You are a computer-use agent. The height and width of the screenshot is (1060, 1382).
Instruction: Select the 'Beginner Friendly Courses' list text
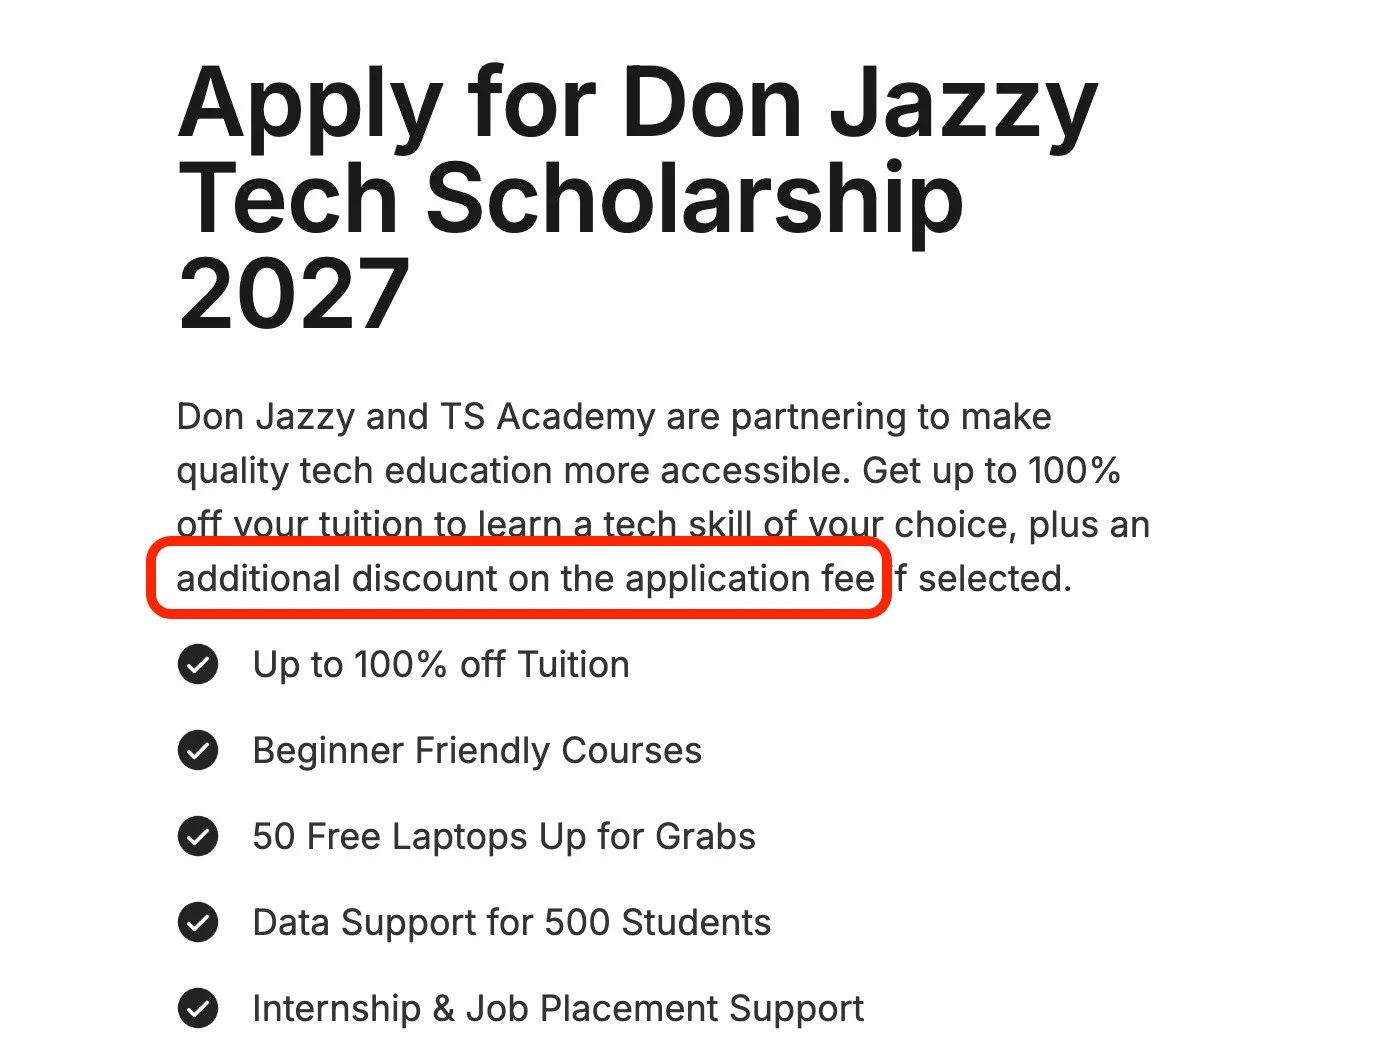(477, 750)
